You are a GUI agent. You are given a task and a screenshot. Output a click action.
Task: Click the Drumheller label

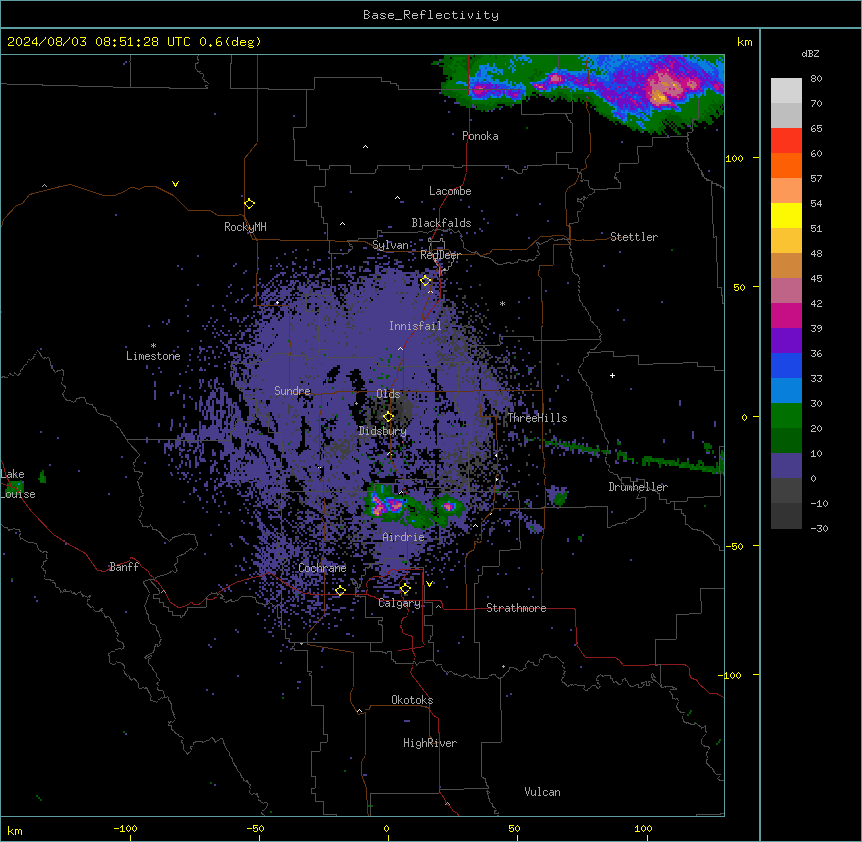point(638,487)
